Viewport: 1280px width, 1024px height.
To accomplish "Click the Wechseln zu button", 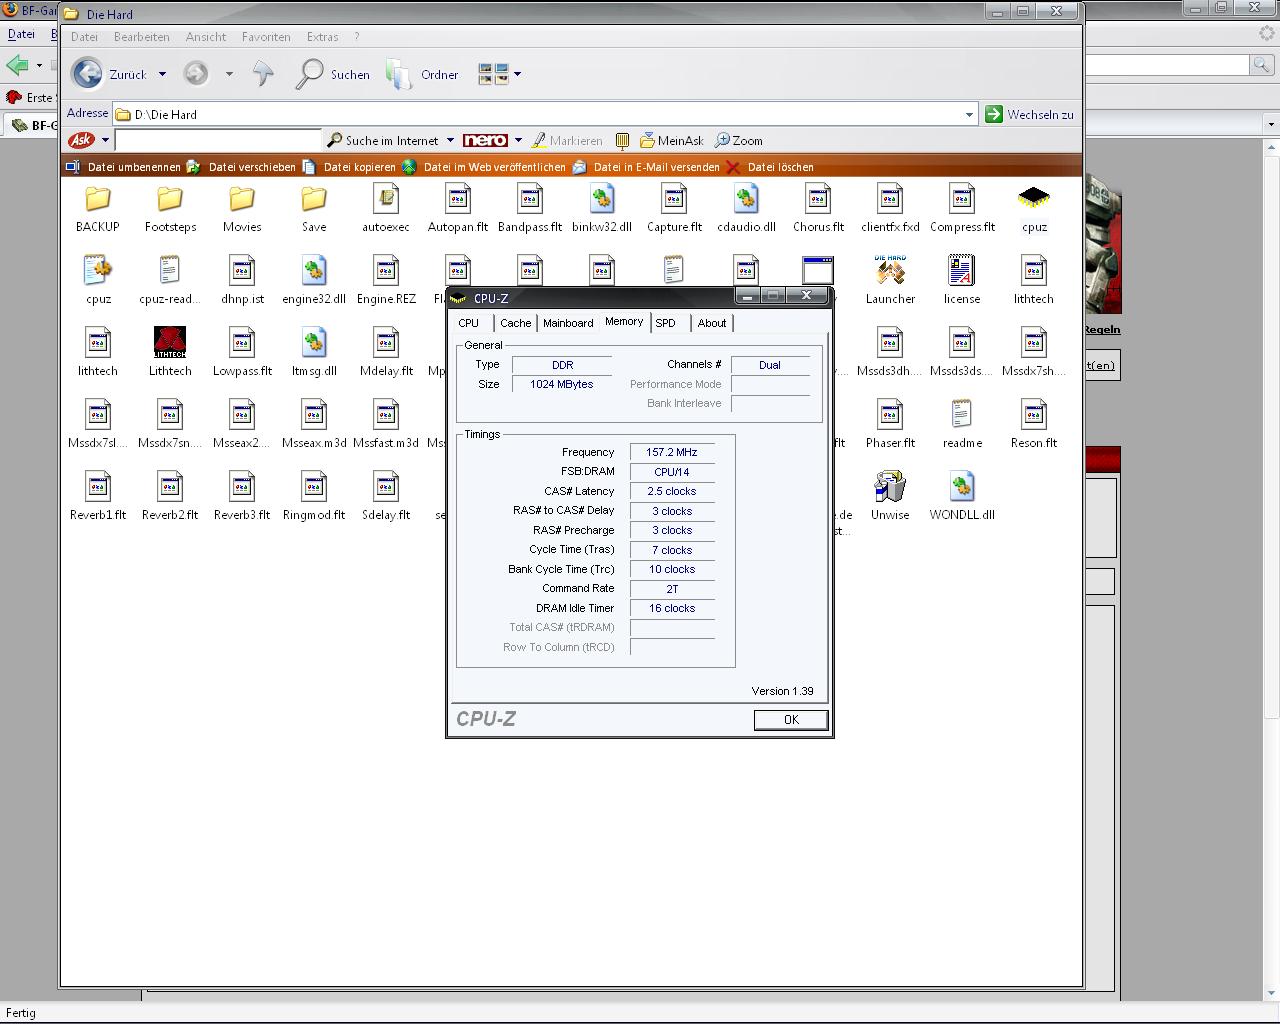I will pos(1030,114).
